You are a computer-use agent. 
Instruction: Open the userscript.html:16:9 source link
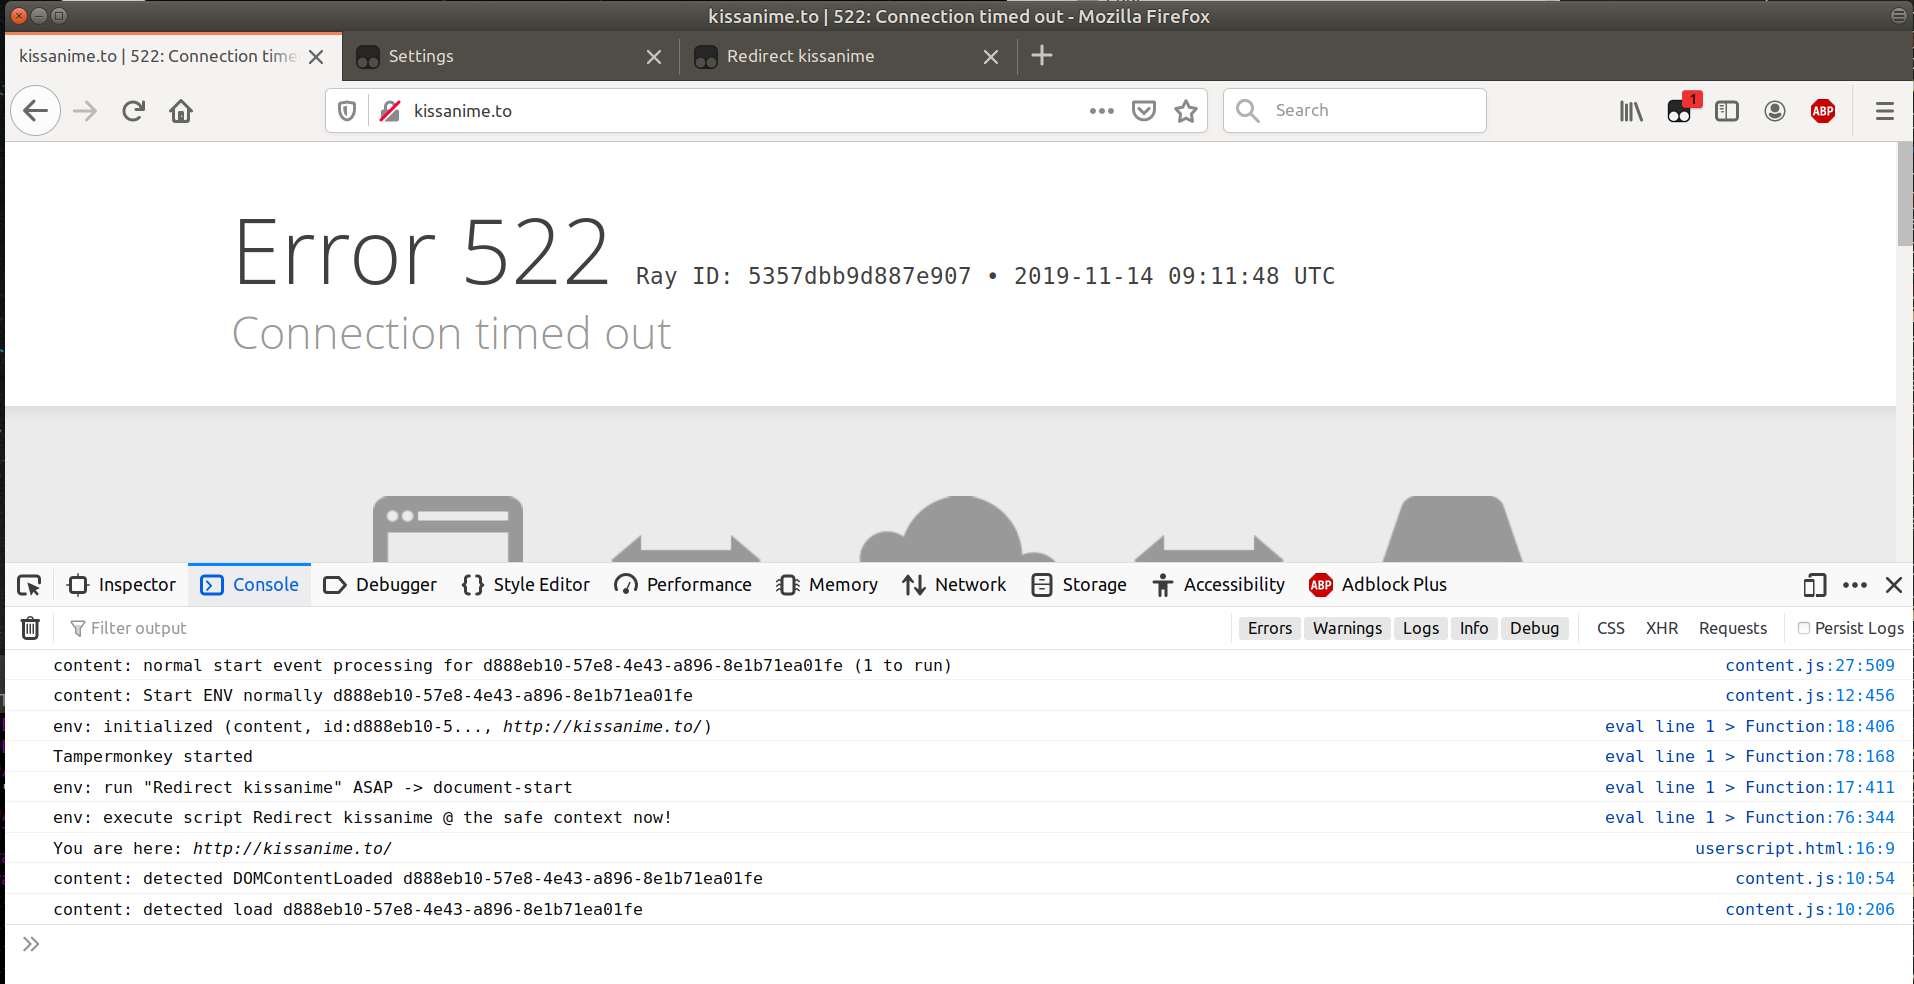1794,848
